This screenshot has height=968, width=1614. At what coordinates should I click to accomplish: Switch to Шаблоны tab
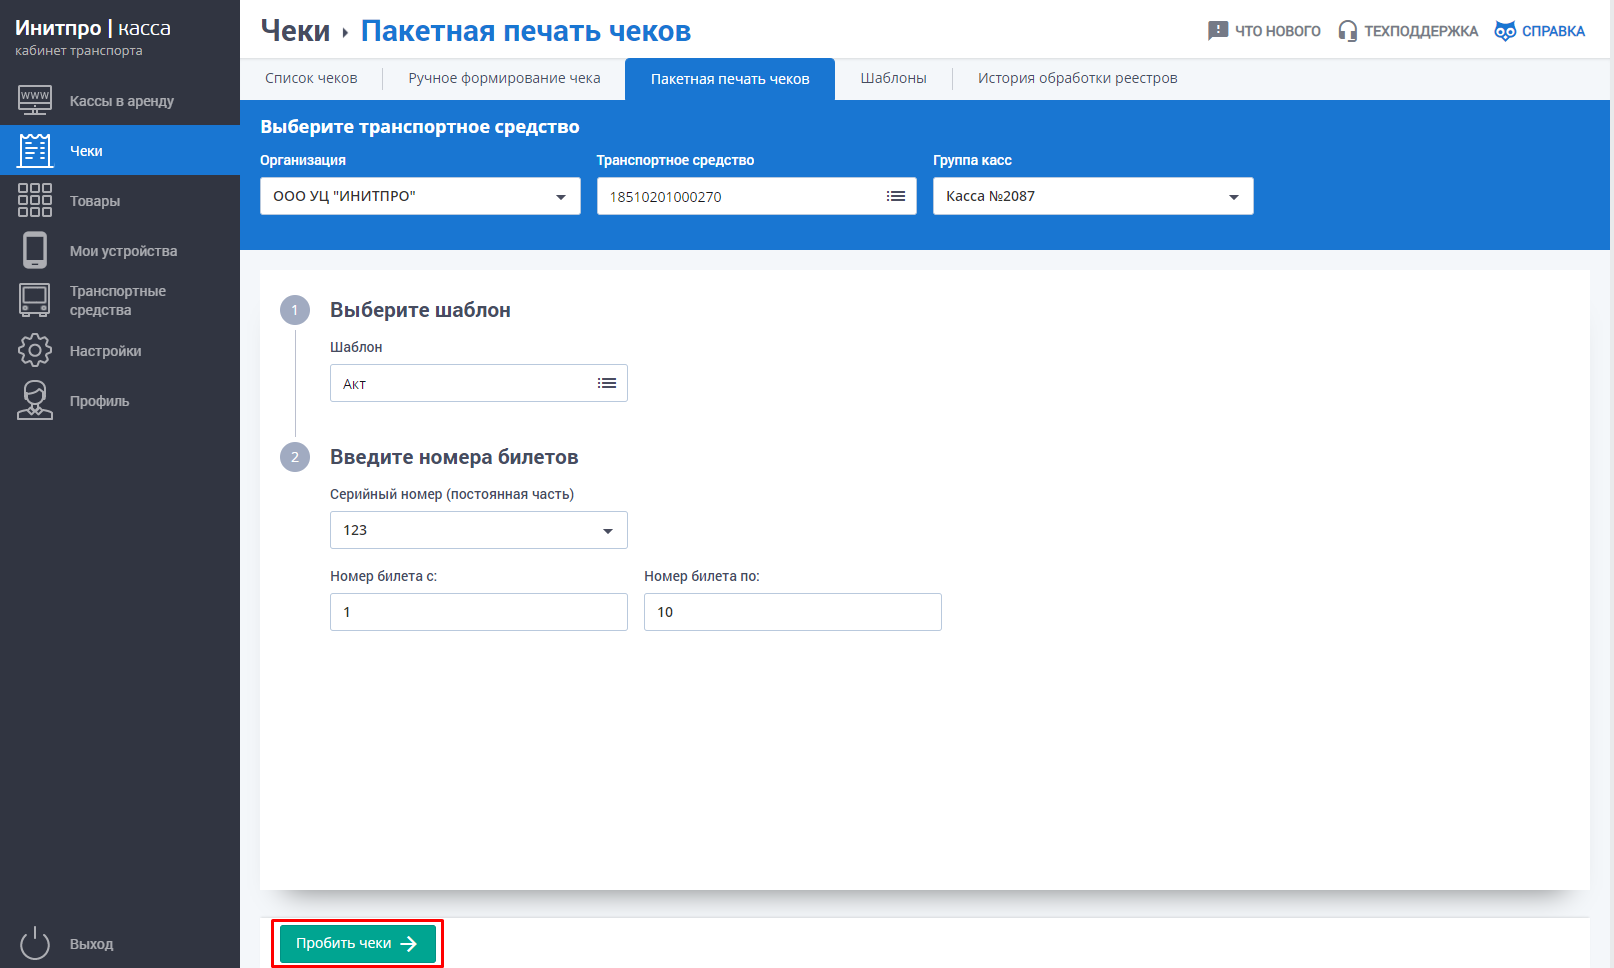pyautogui.click(x=893, y=78)
